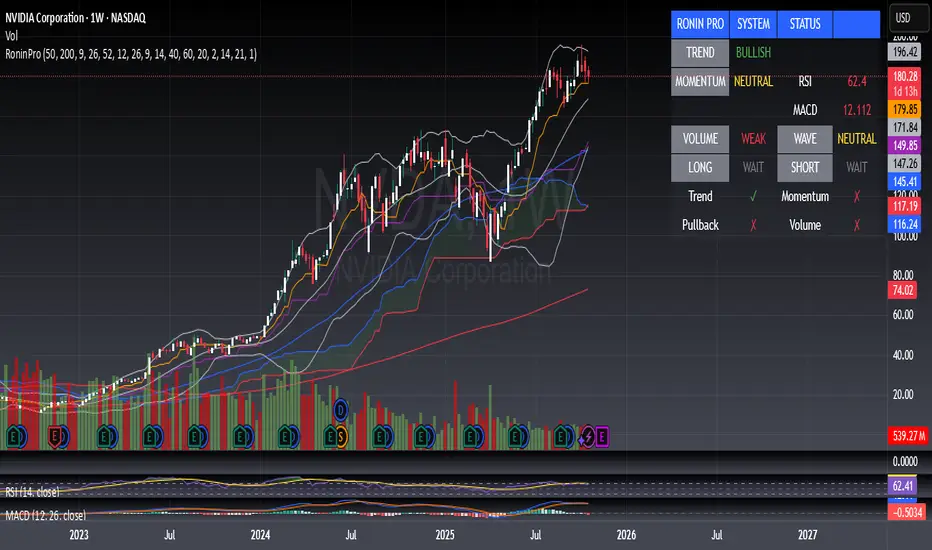This screenshot has height=550, width=932.
Task: Click the MACD (12, 26, close) legend
Action: point(45,515)
